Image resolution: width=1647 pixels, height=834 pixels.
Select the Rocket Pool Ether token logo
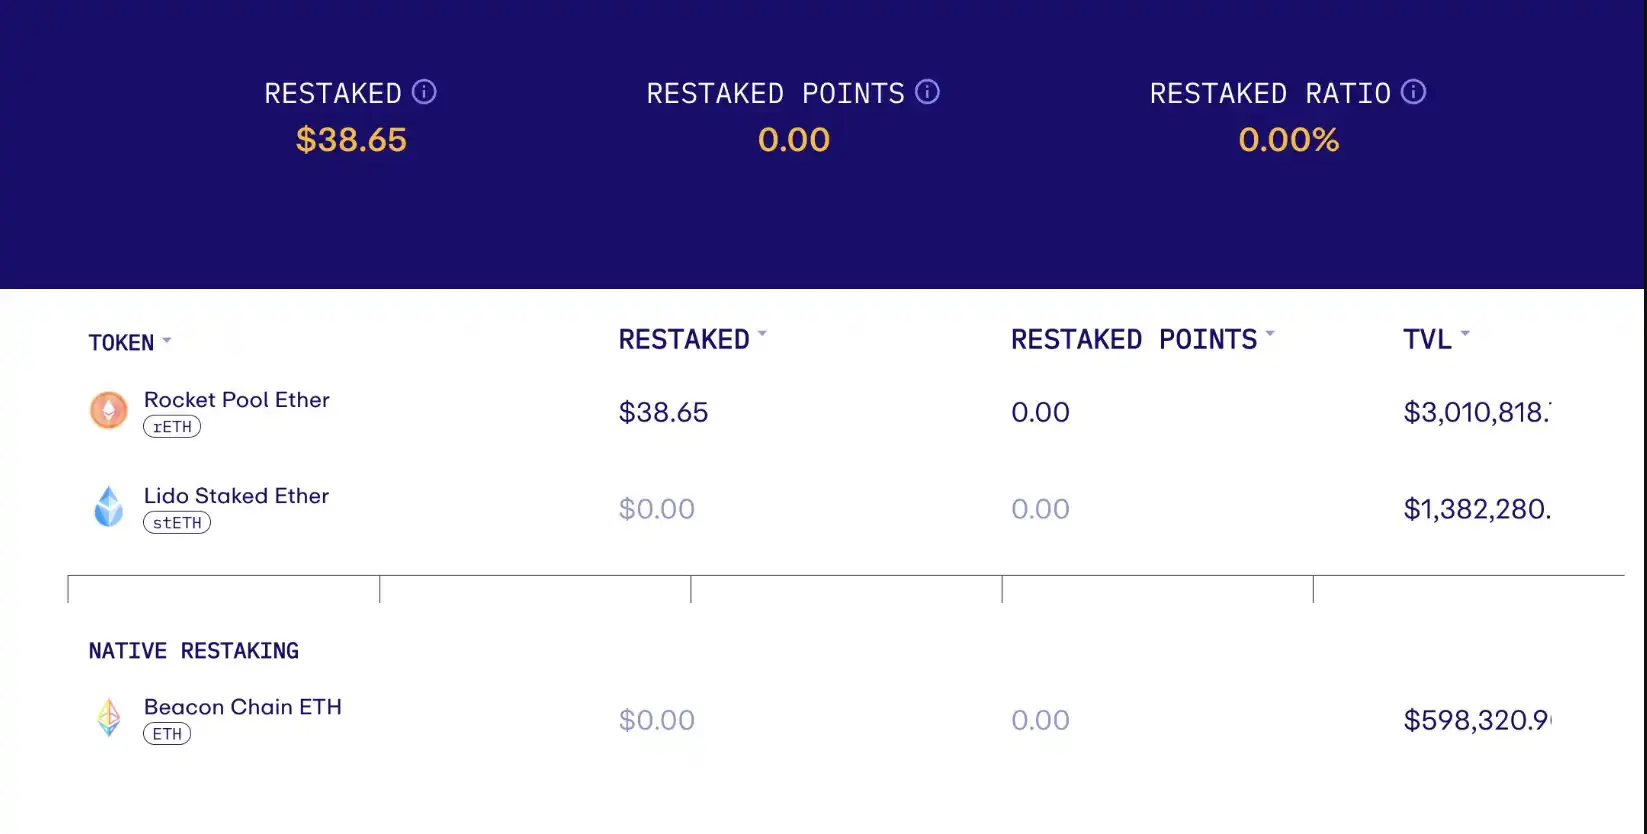tap(109, 410)
